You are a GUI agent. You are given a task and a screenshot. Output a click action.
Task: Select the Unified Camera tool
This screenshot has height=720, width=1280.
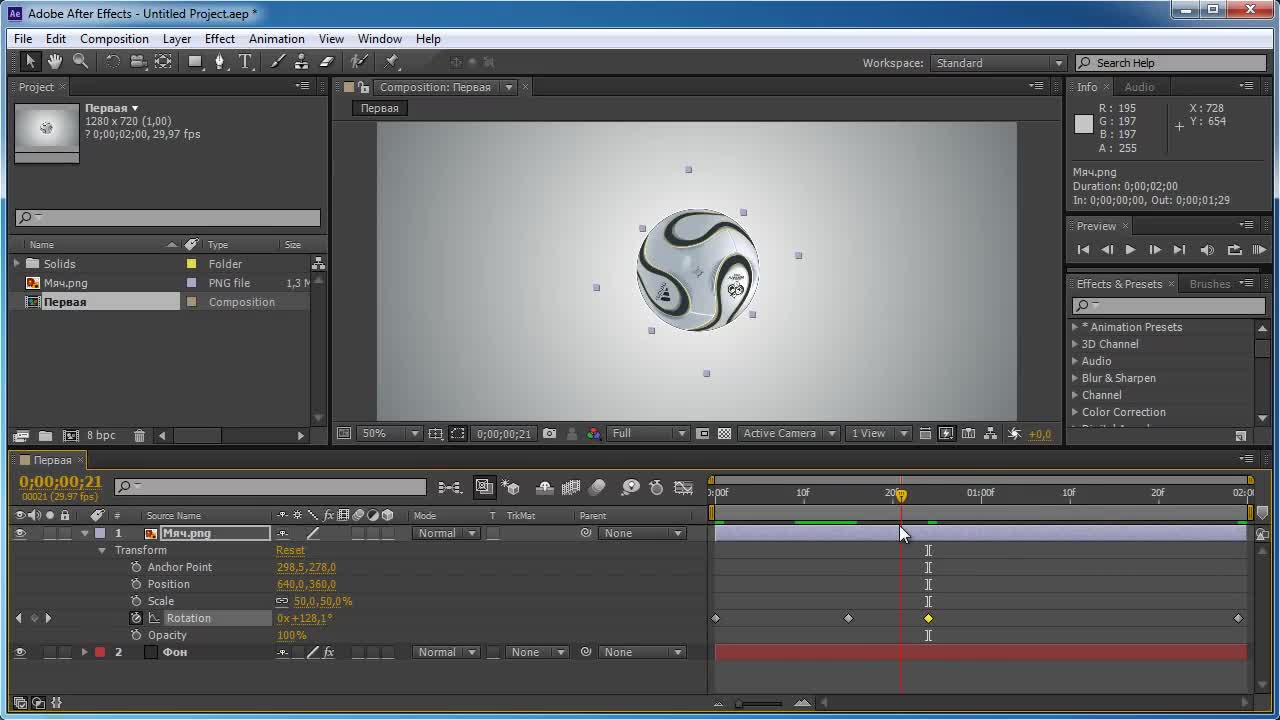click(x=138, y=62)
